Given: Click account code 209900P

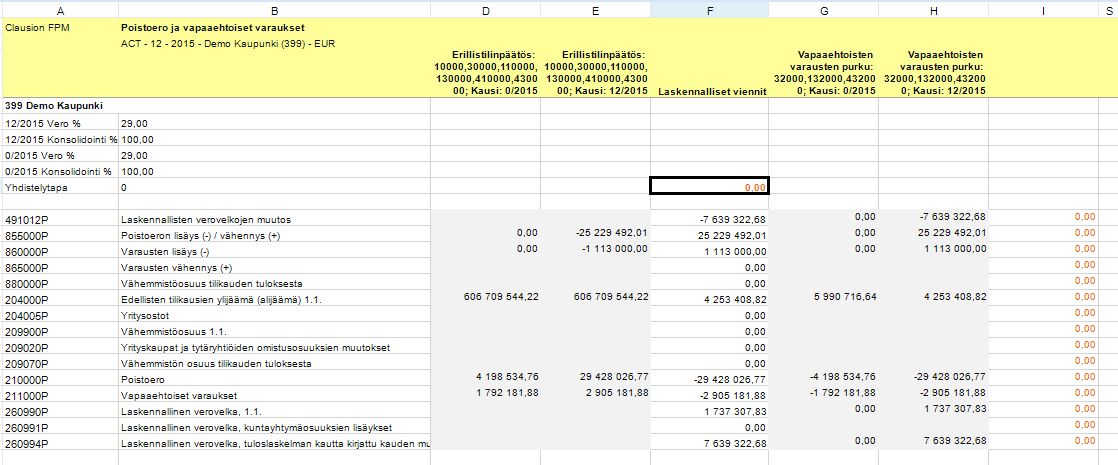Looking at the screenshot, I should pyautogui.click(x=26, y=332).
